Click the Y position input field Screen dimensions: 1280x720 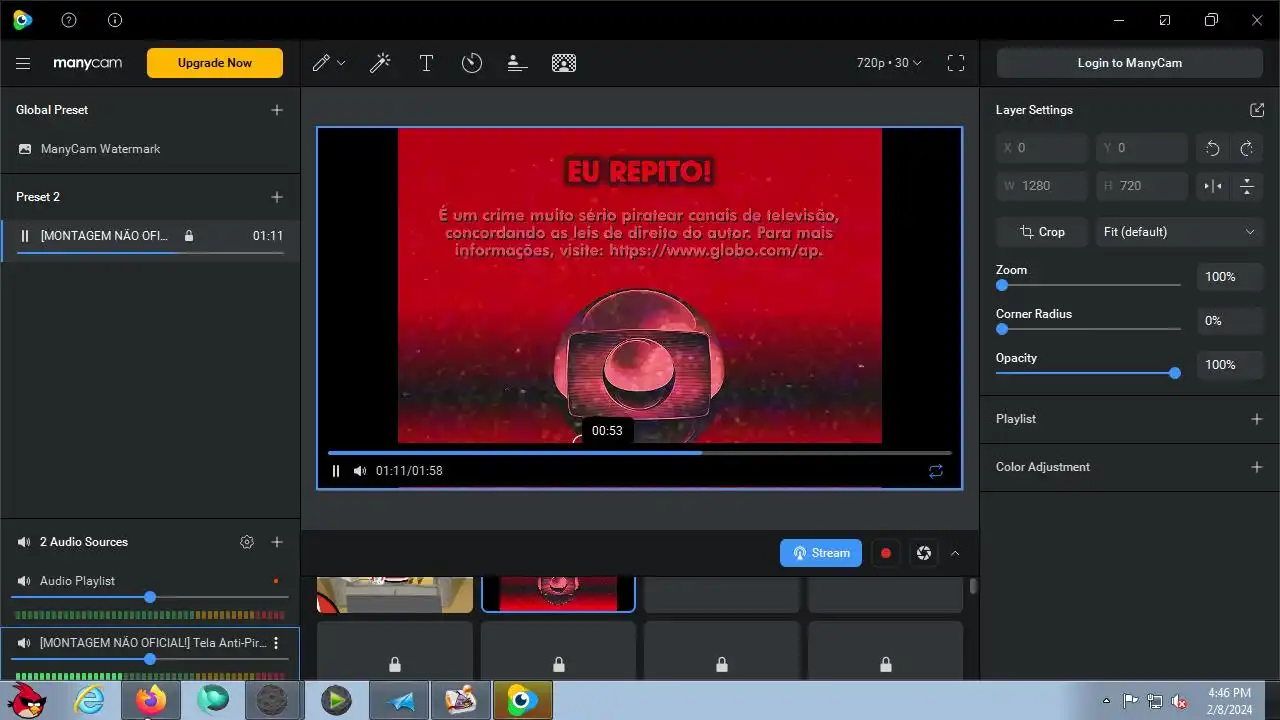tap(1142, 148)
